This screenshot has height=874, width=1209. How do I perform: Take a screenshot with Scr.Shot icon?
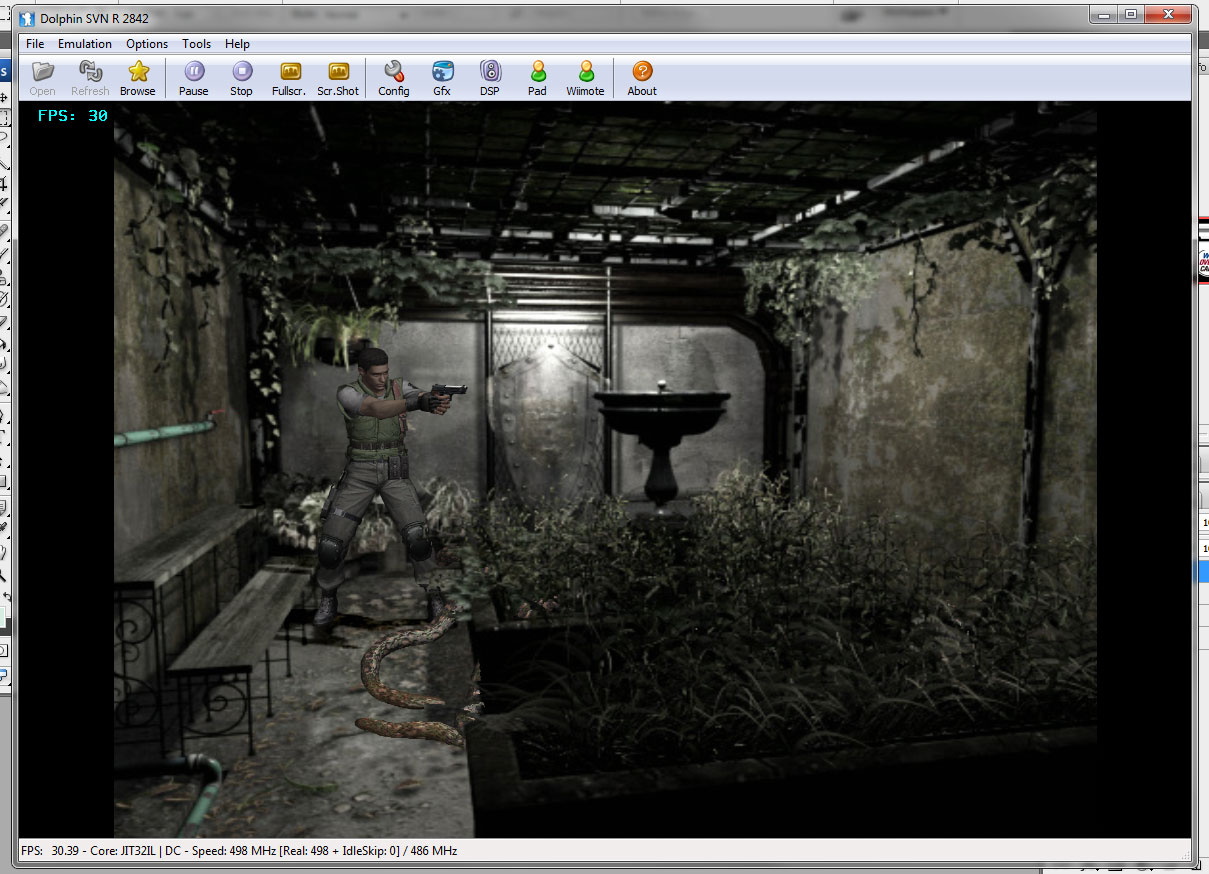338,77
